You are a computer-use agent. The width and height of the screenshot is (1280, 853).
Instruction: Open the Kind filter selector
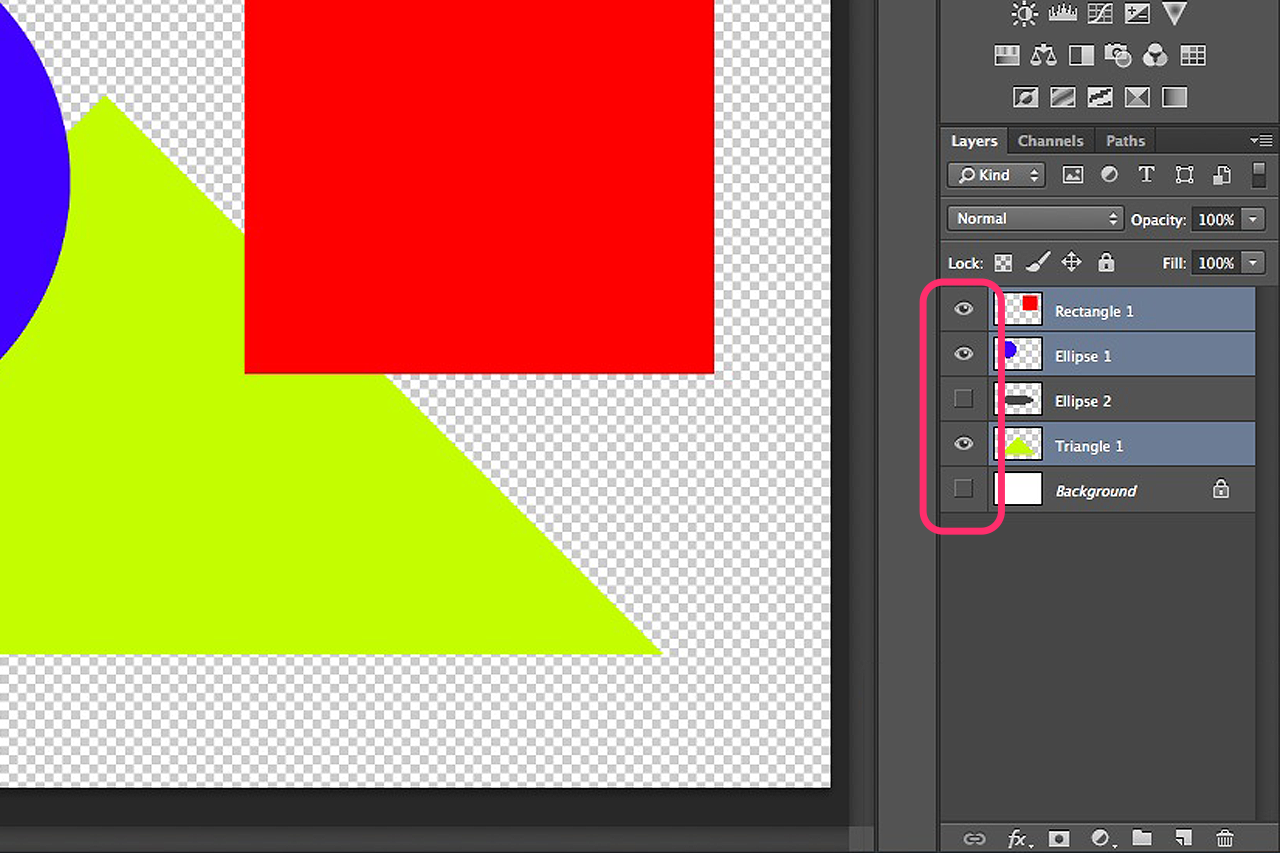tap(995, 174)
